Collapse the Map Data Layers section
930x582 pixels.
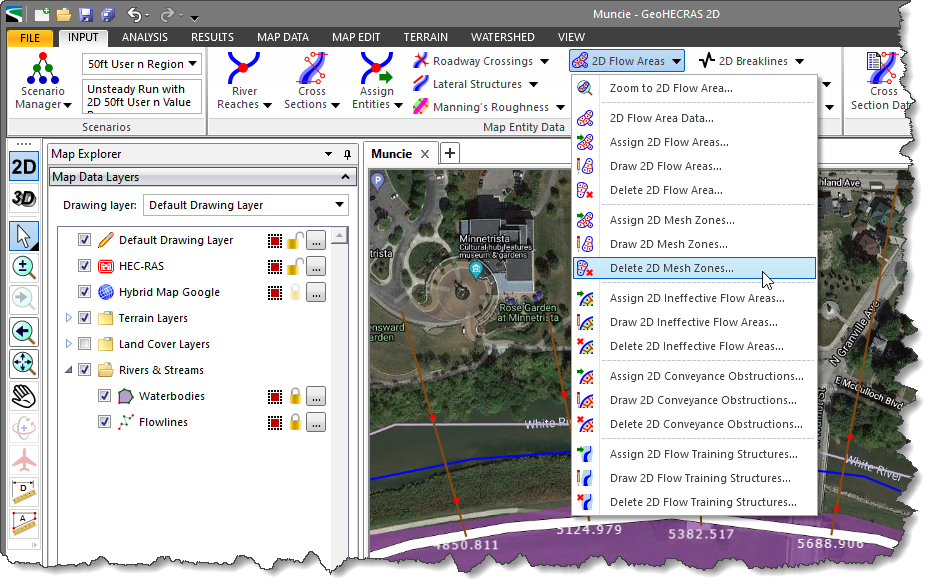point(345,177)
